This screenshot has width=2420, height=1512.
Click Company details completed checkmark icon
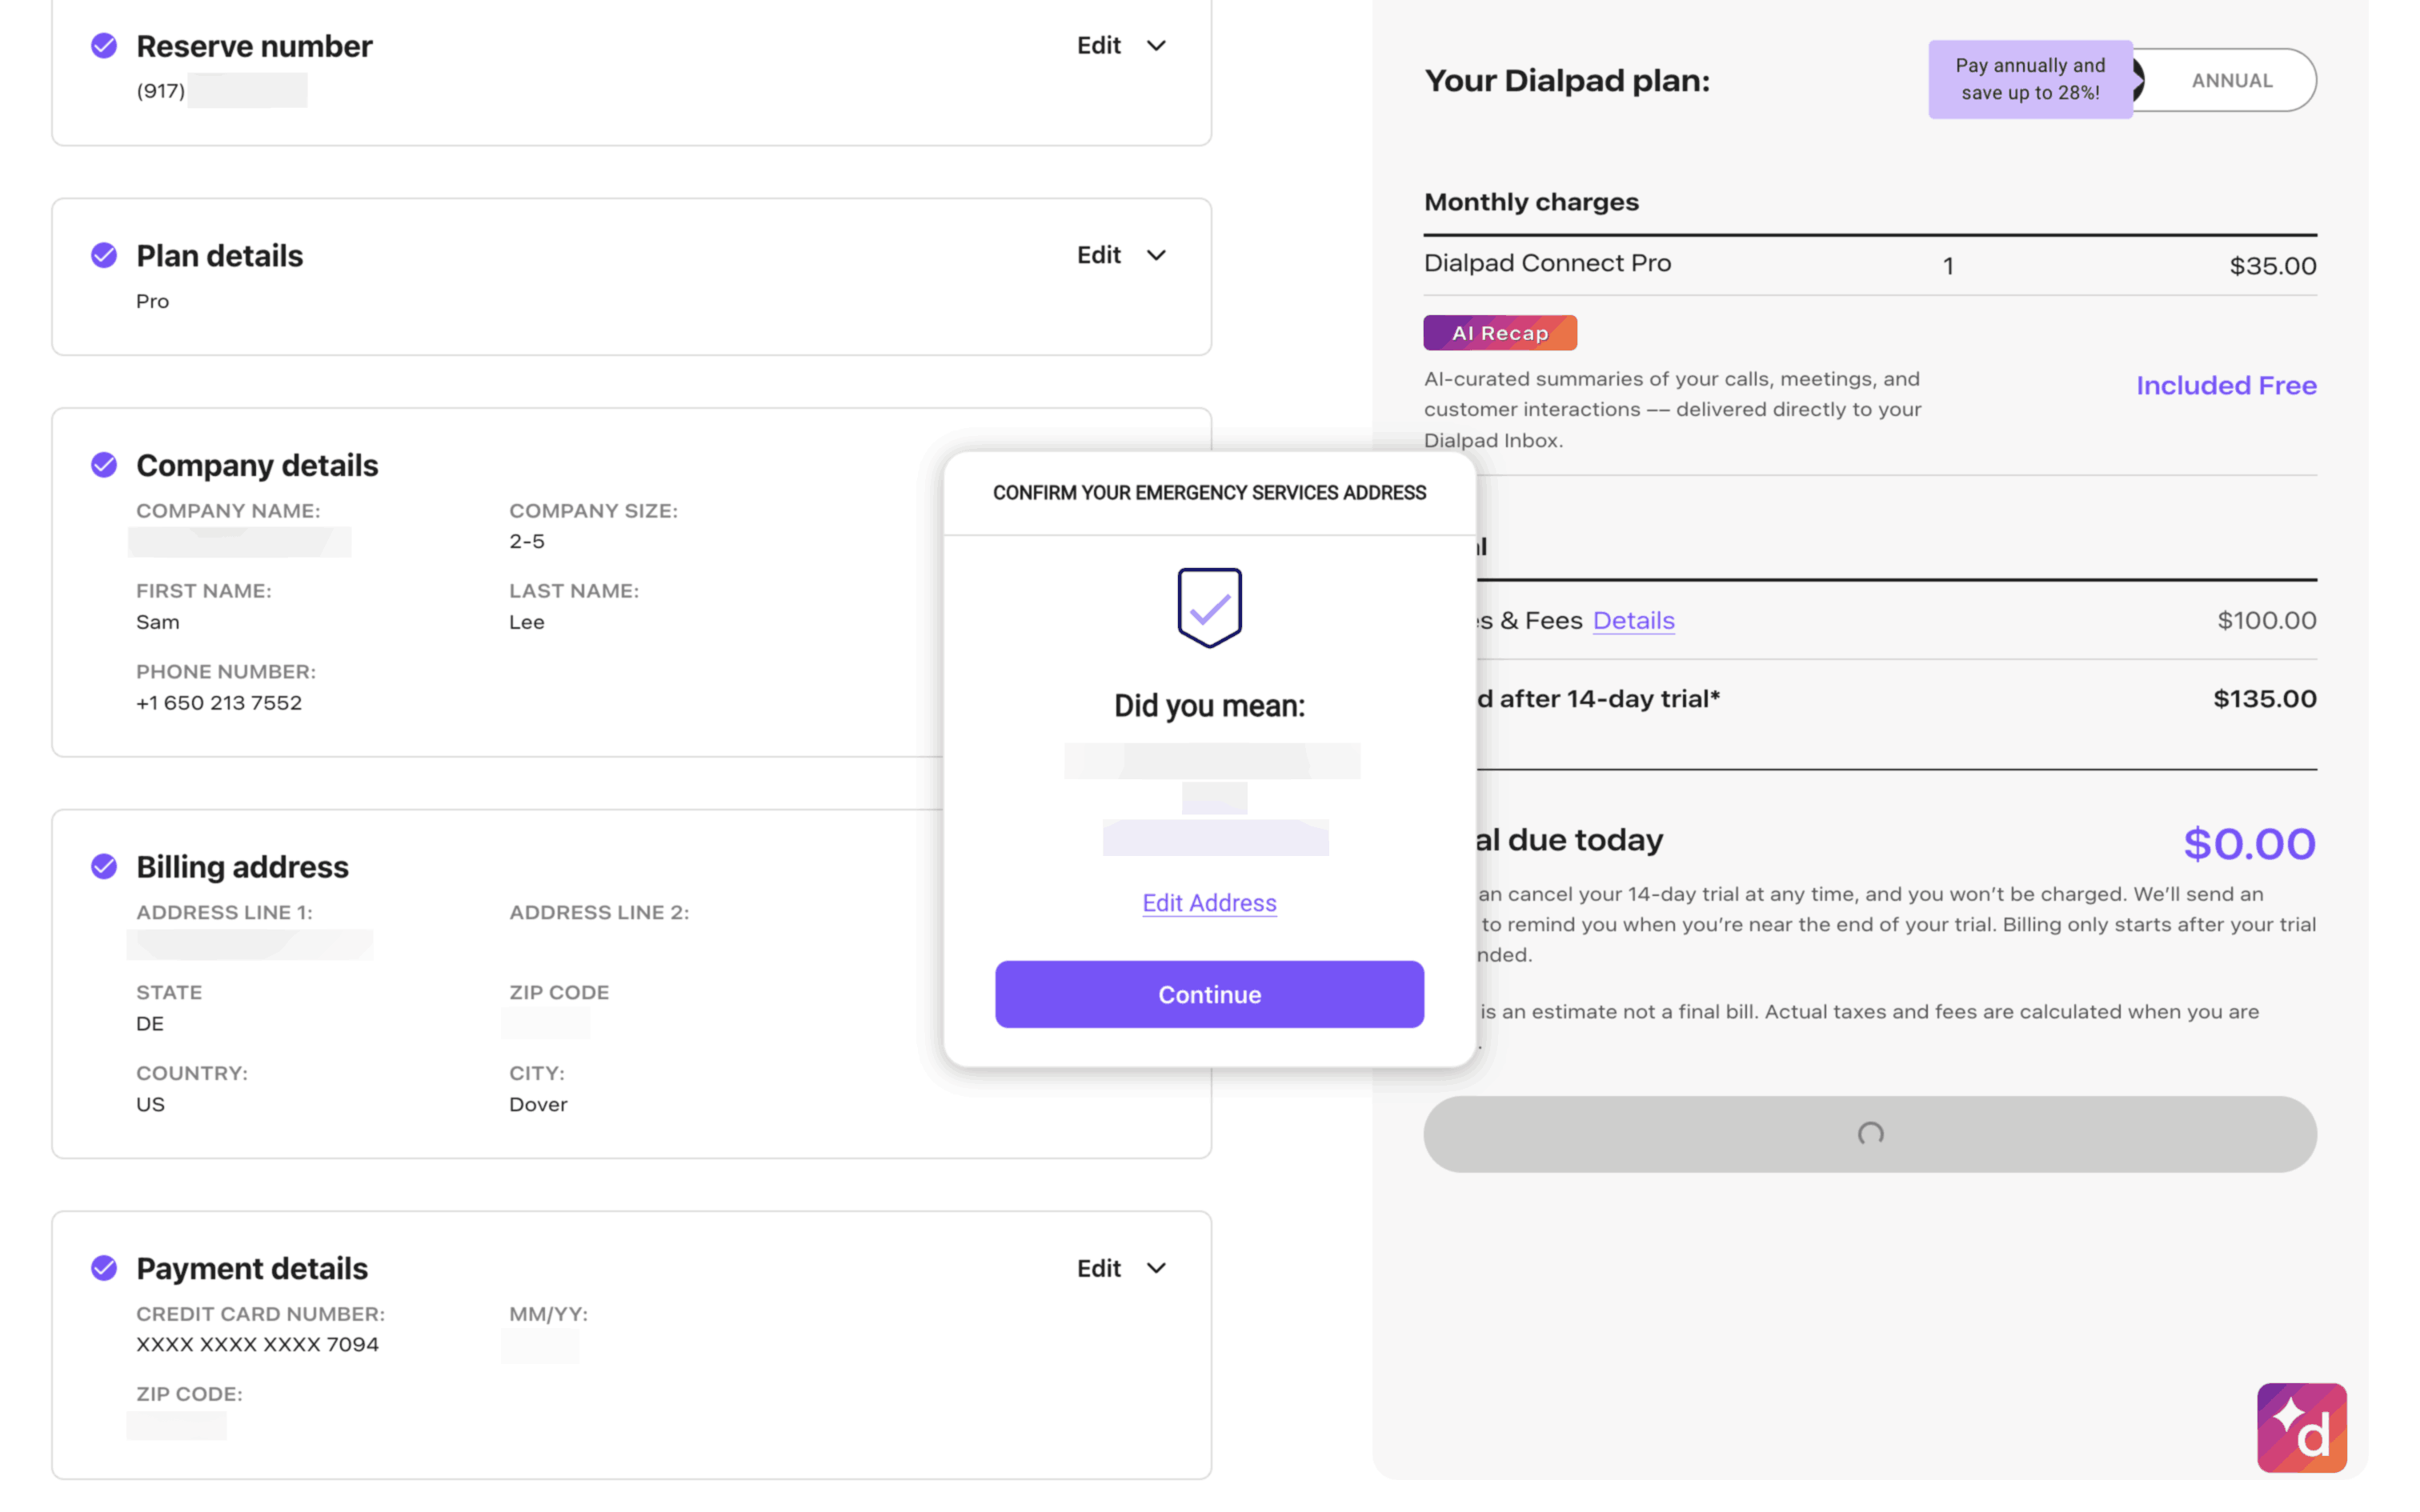[104, 465]
